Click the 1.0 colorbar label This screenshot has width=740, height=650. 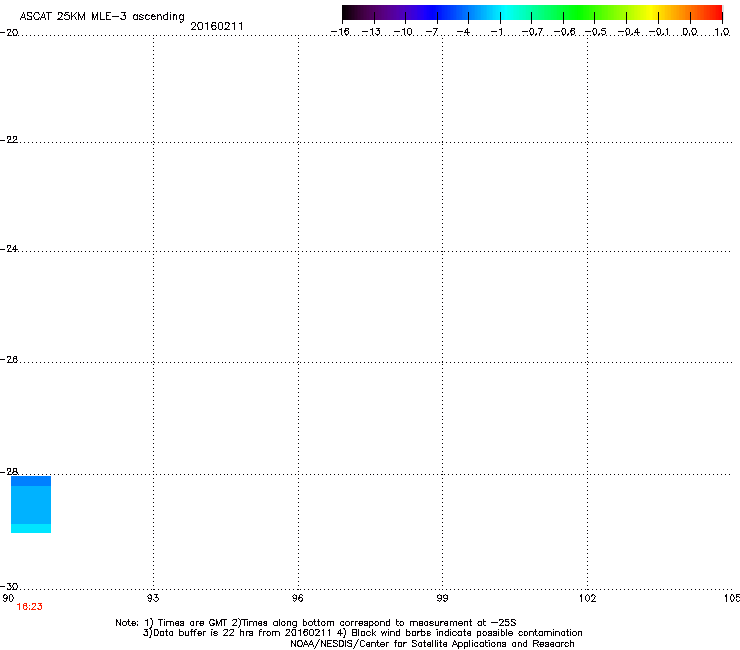click(x=722, y=32)
